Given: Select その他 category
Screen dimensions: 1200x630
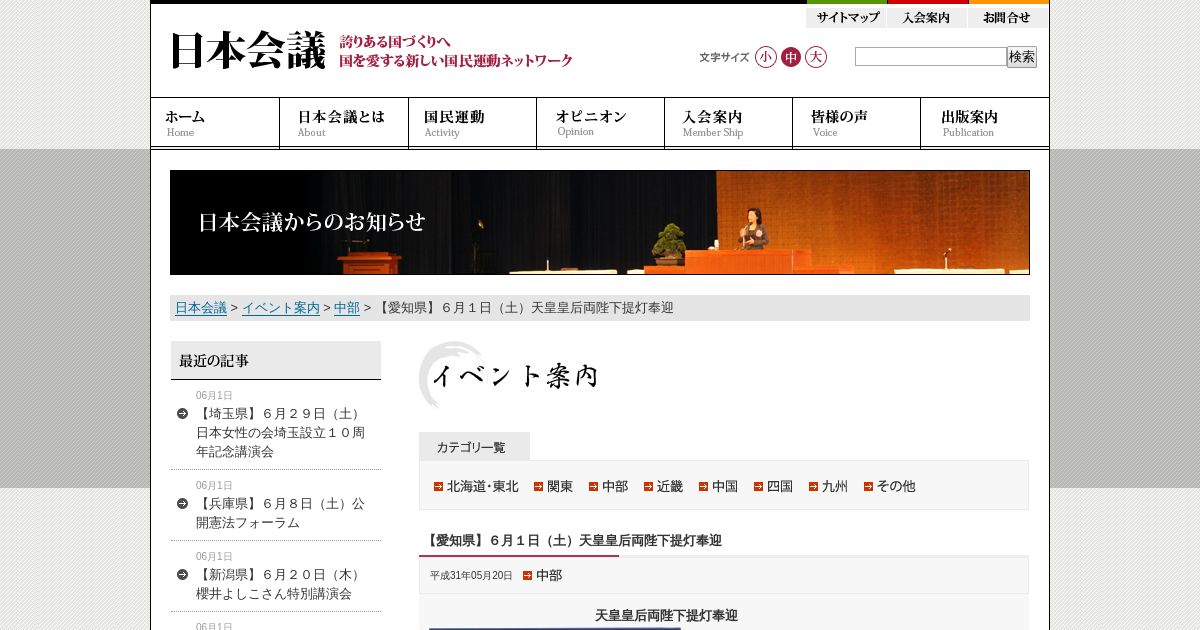Looking at the screenshot, I should tap(896, 486).
